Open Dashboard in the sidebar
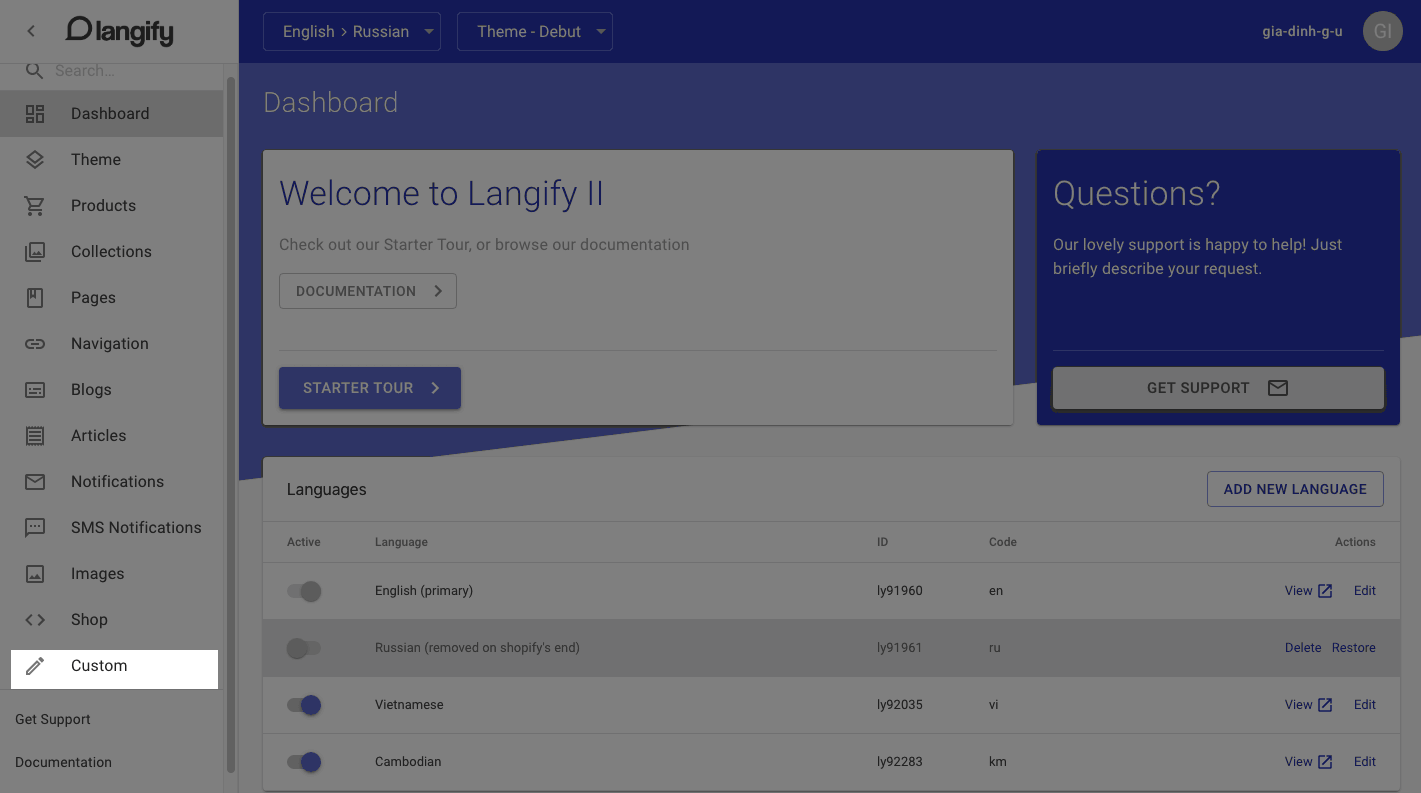The height and width of the screenshot is (793, 1421). (x=111, y=114)
